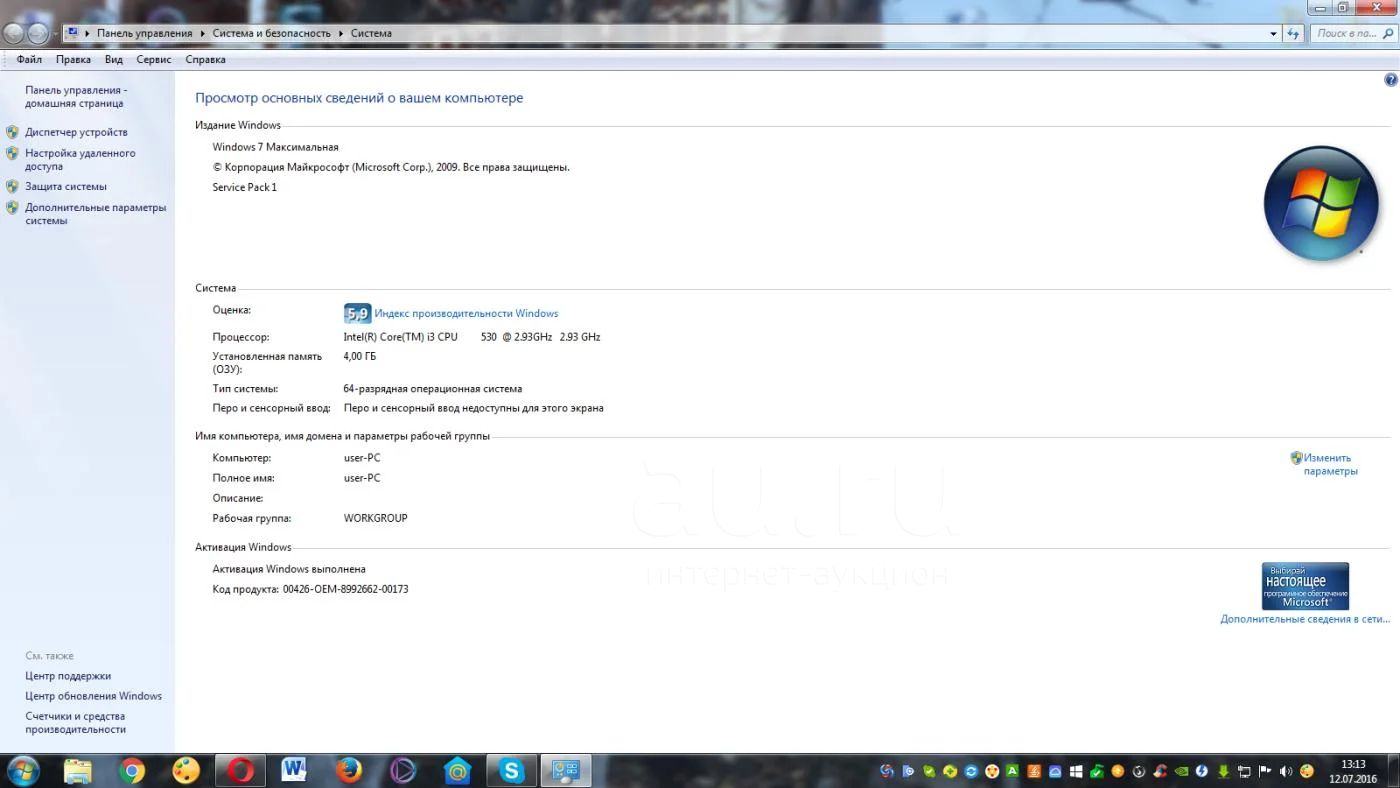The image size is (1400, 788).
Task: Open the Справка menu
Action: [x=205, y=59]
